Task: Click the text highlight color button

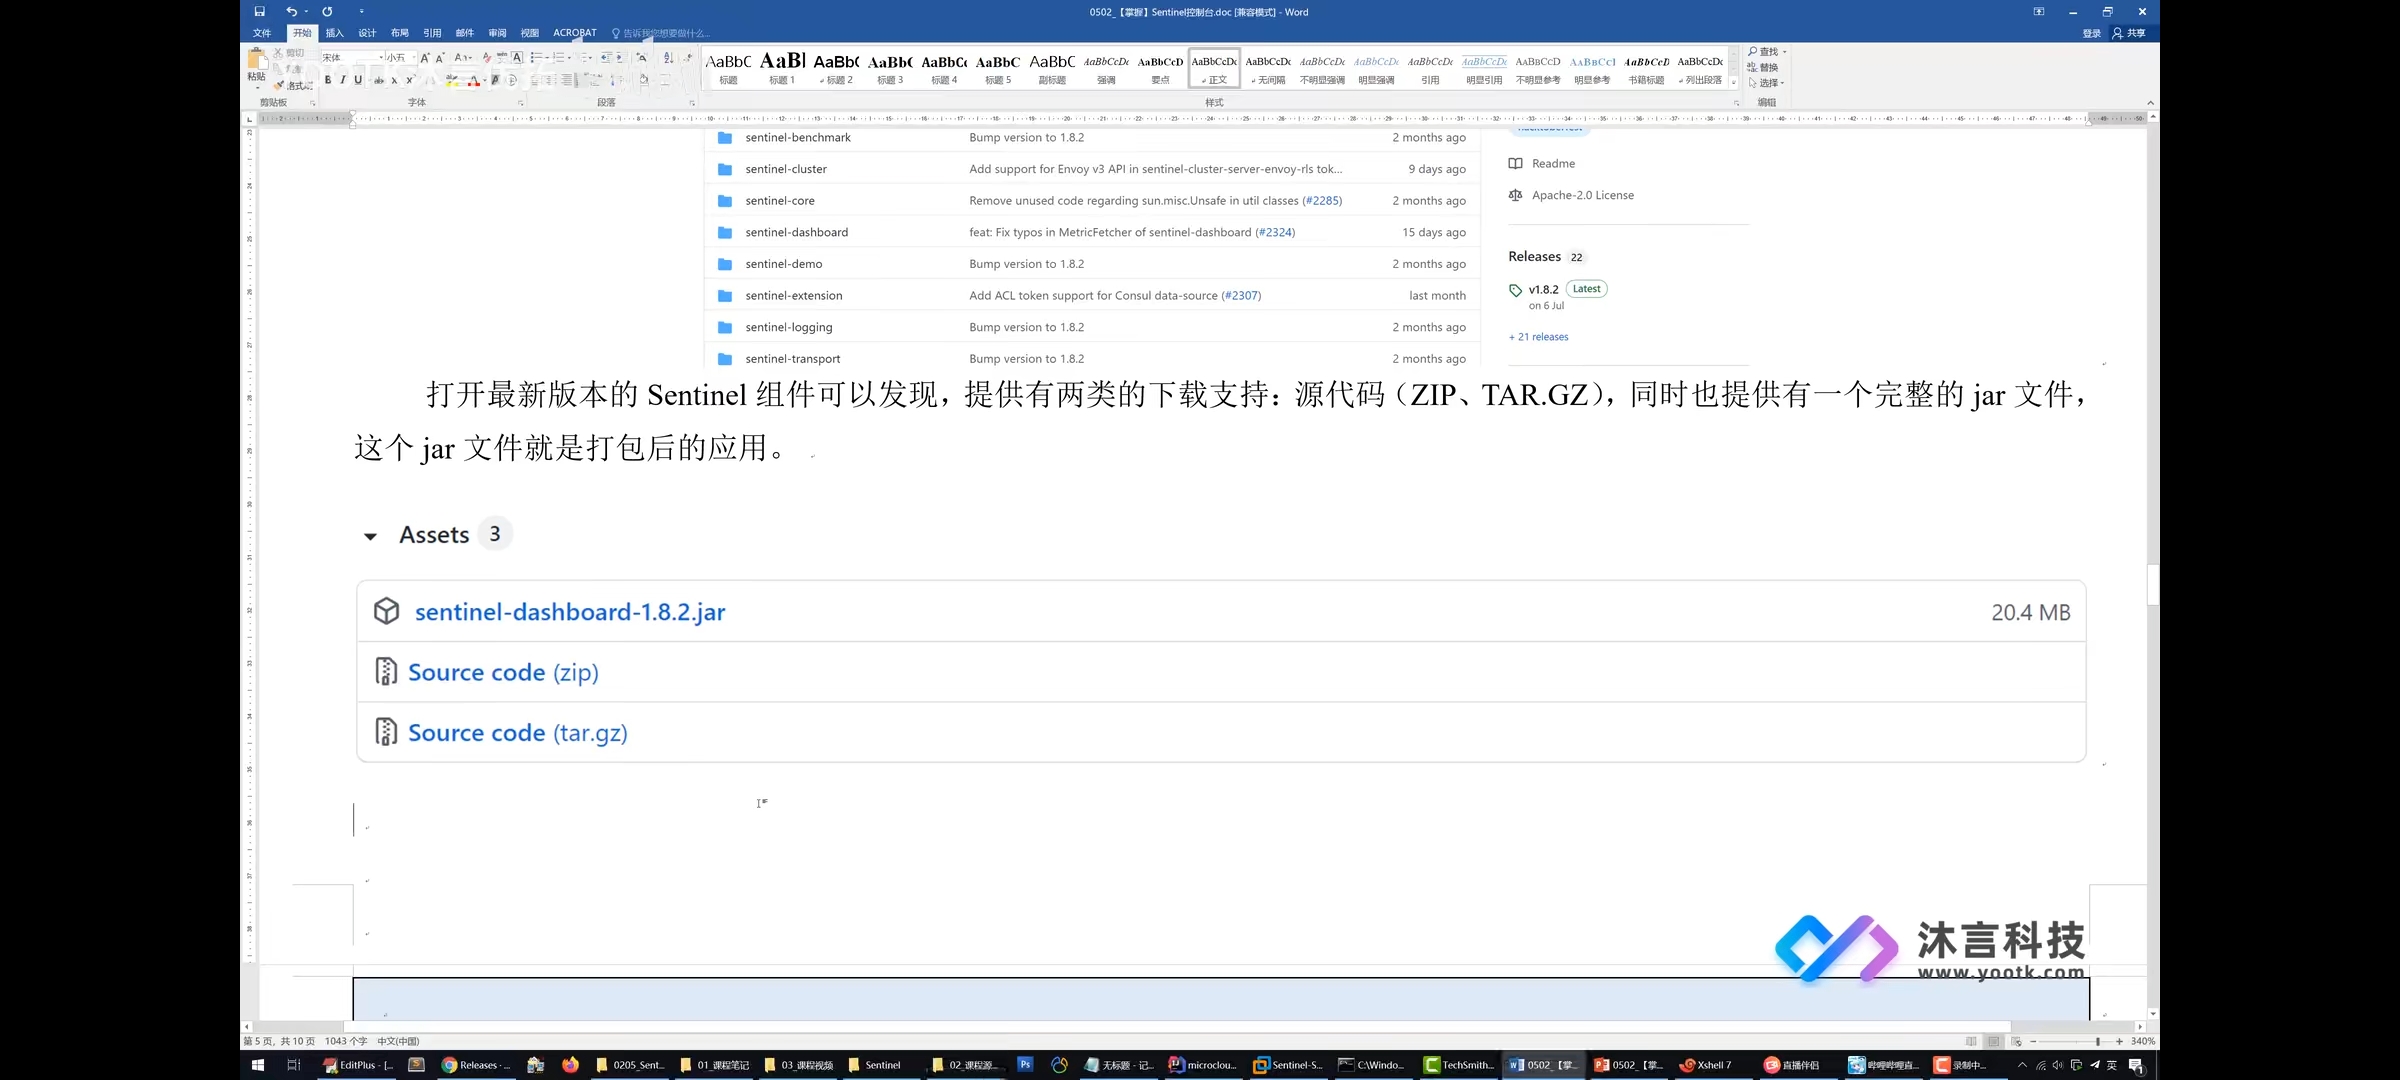Action: point(452,80)
